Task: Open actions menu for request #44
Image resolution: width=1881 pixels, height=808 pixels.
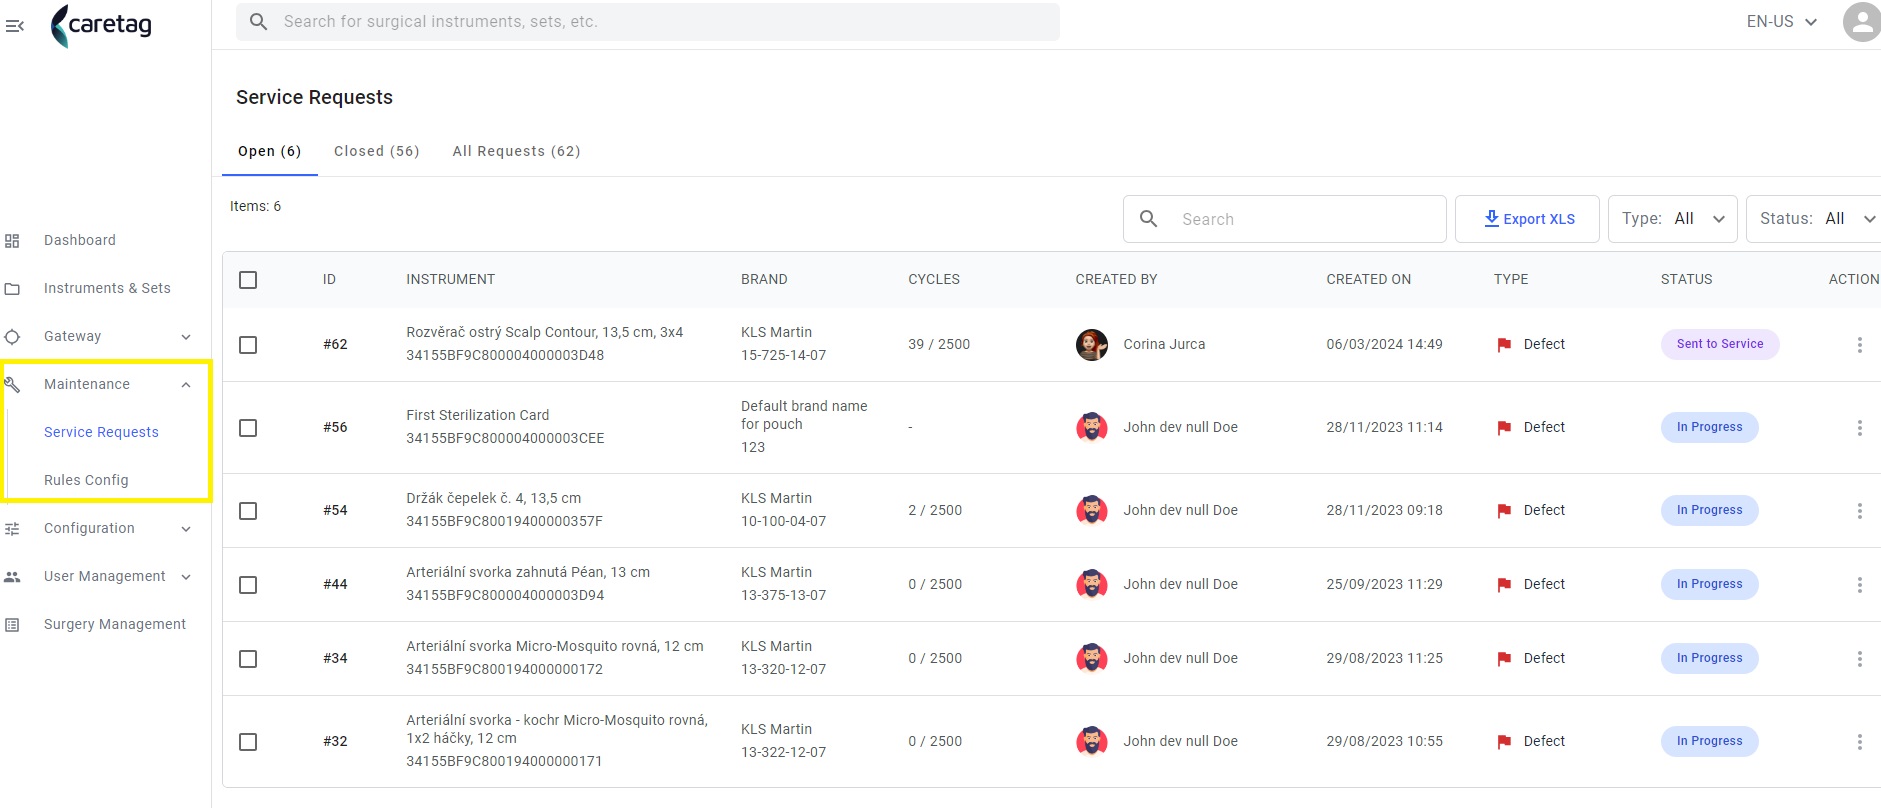Action: [x=1859, y=585]
